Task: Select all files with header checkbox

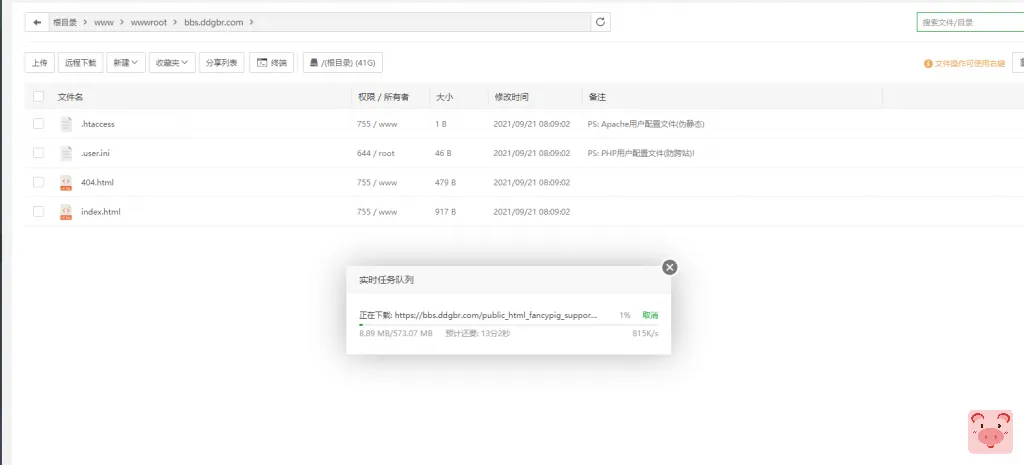Action: pos(39,97)
